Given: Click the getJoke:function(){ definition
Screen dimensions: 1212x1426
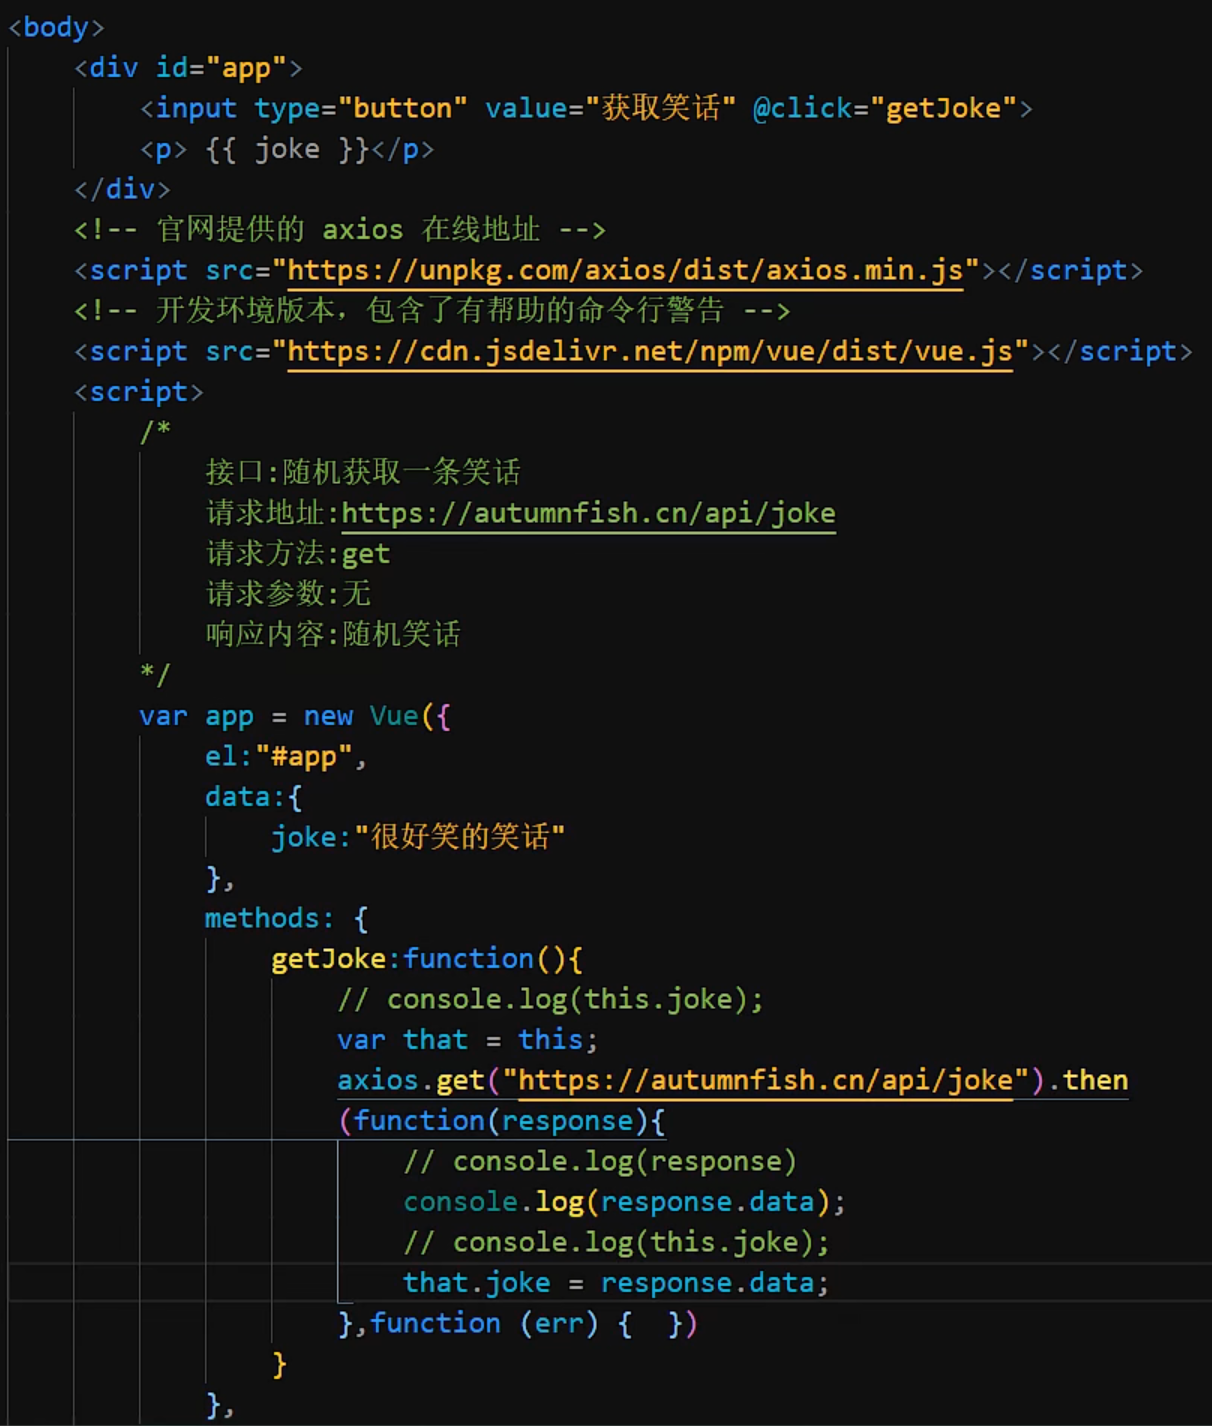Looking at the screenshot, I should (x=427, y=959).
